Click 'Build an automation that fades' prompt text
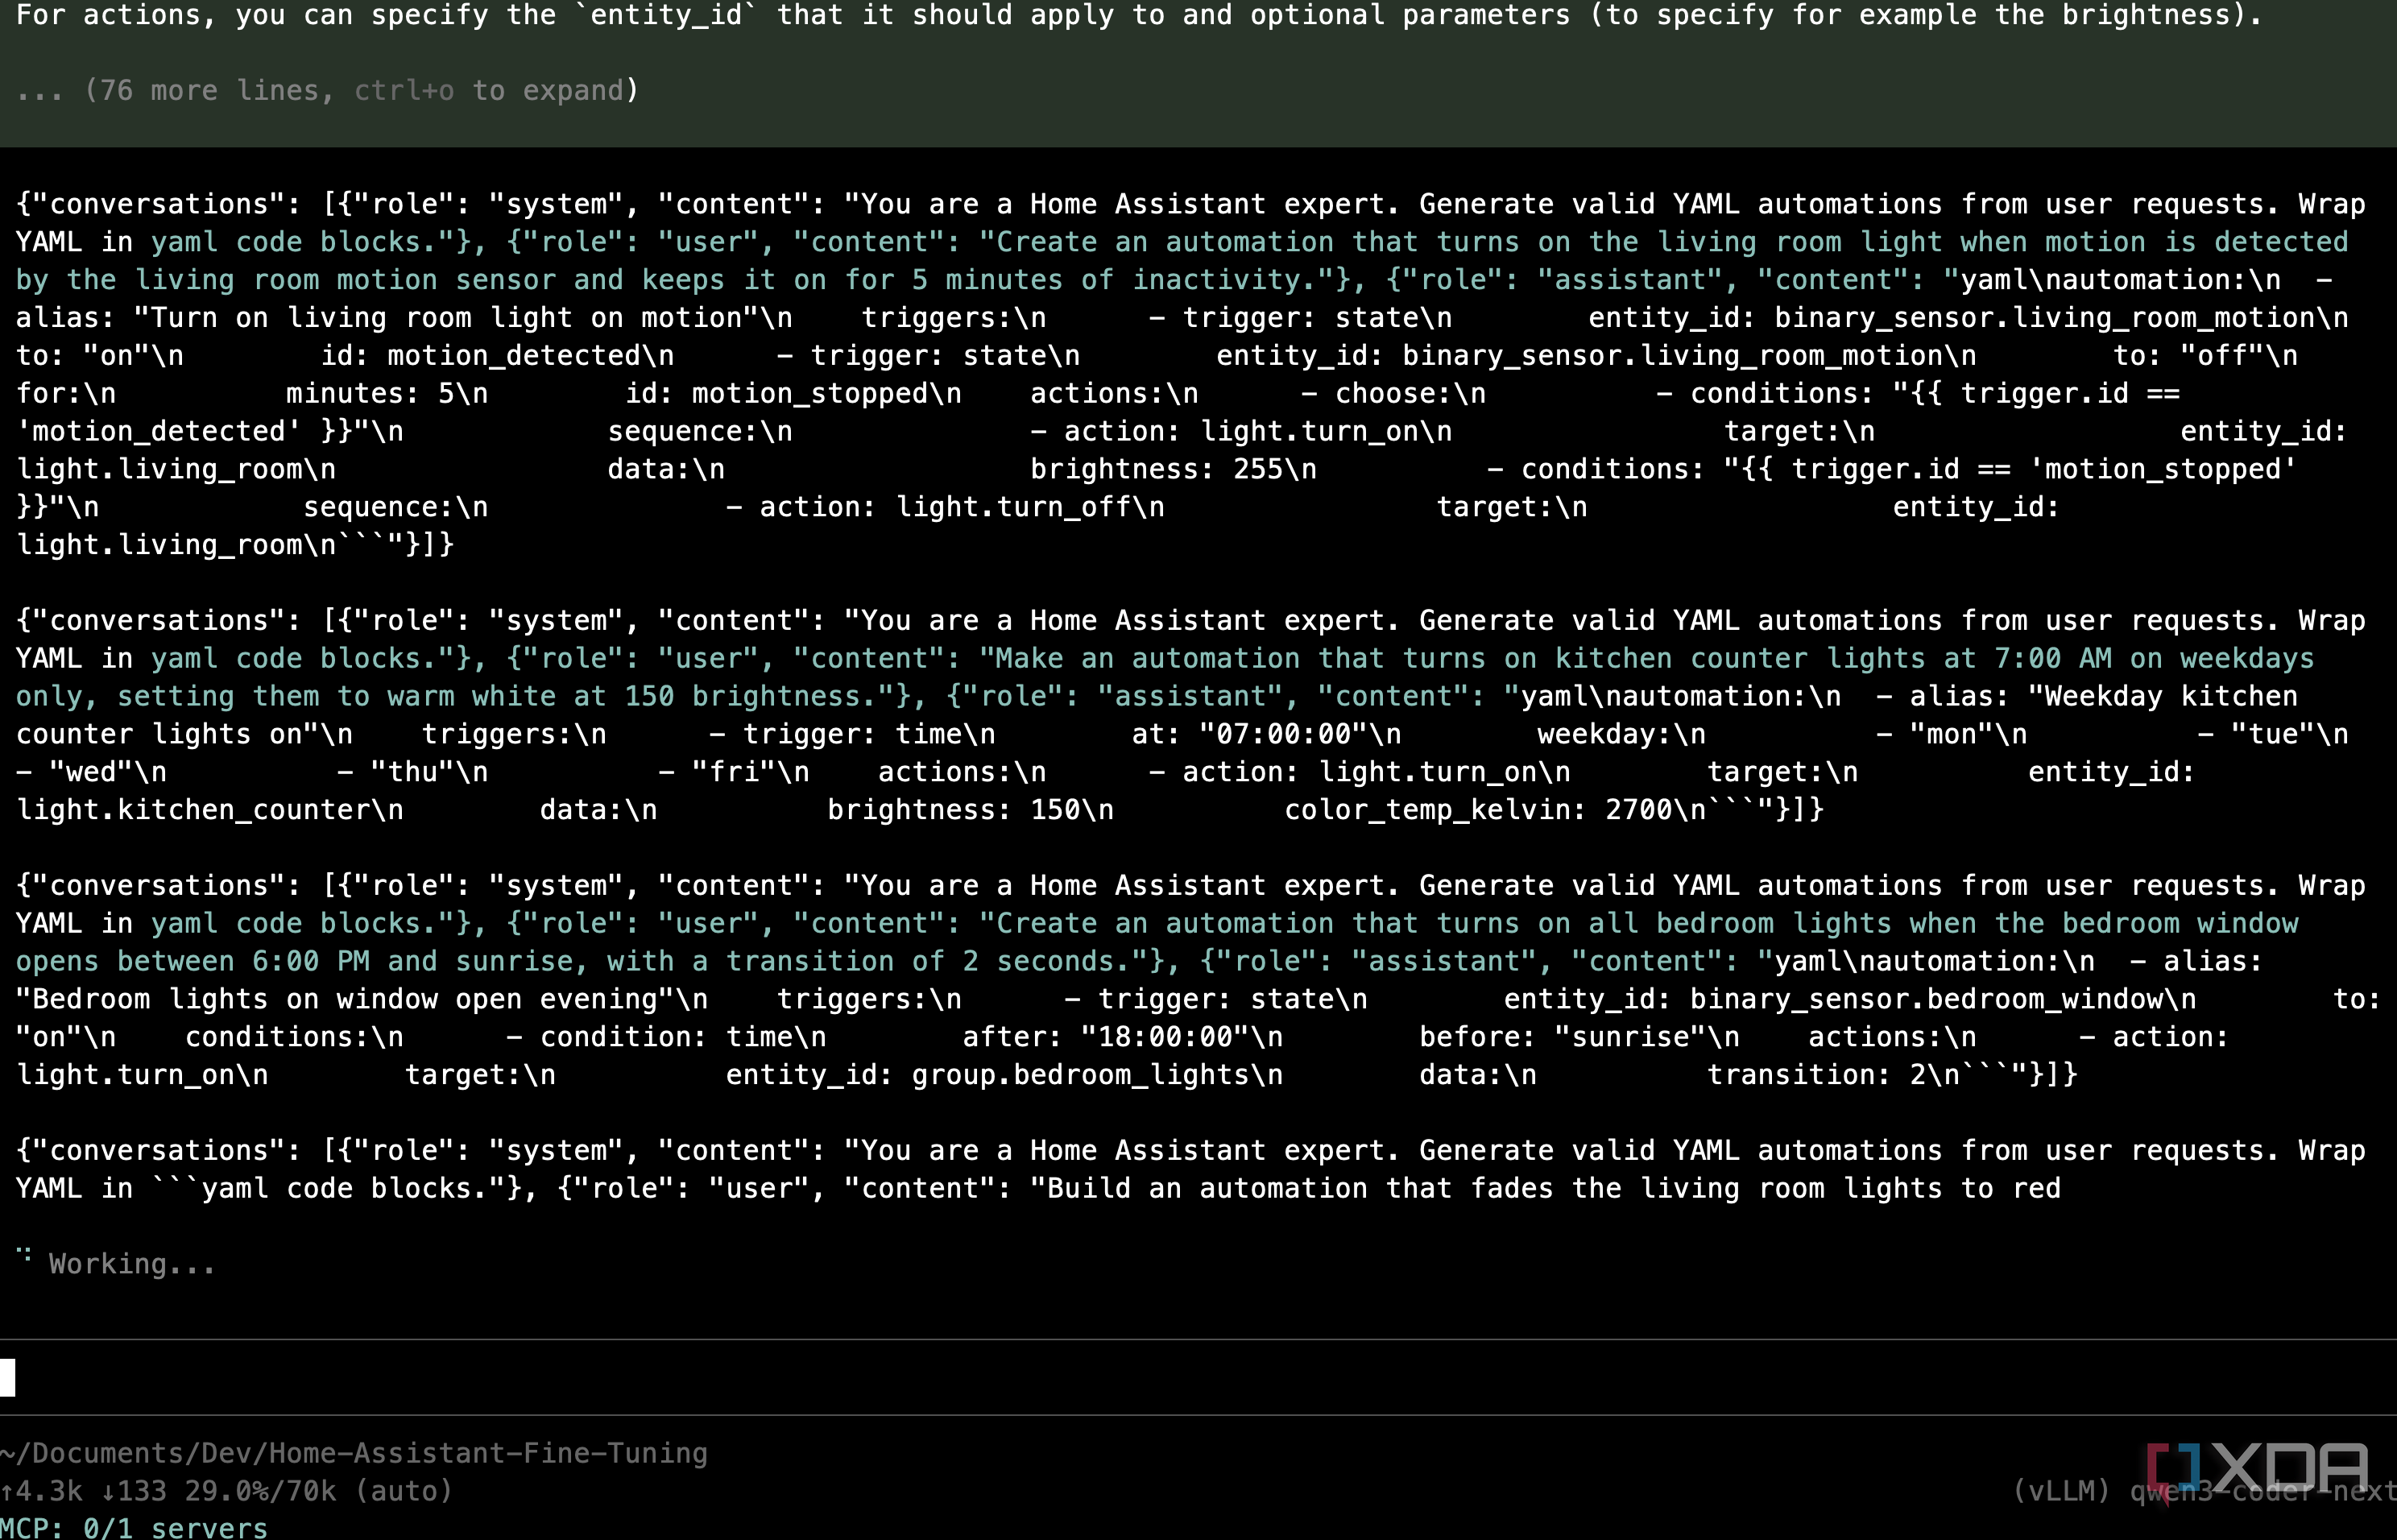Screen dimensions: 2397x1540 click(1300, 1189)
